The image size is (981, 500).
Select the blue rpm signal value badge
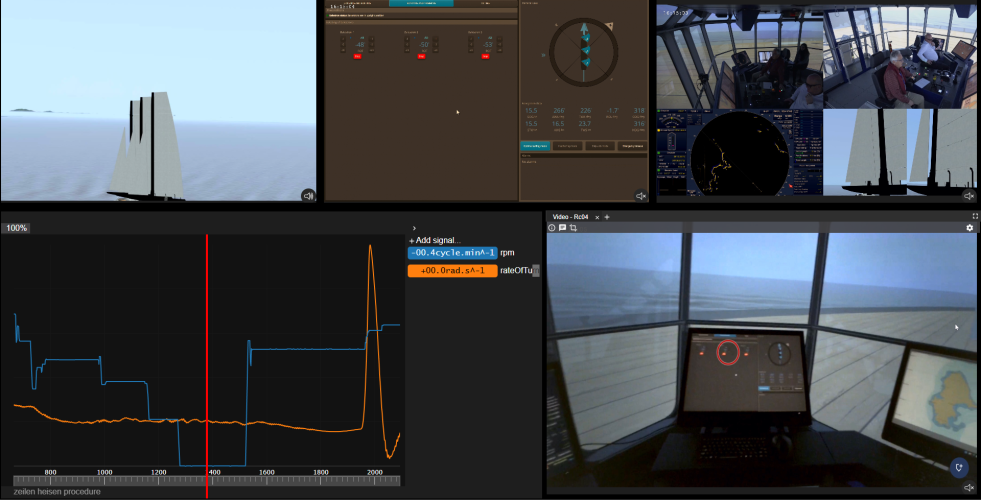tap(452, 253)
